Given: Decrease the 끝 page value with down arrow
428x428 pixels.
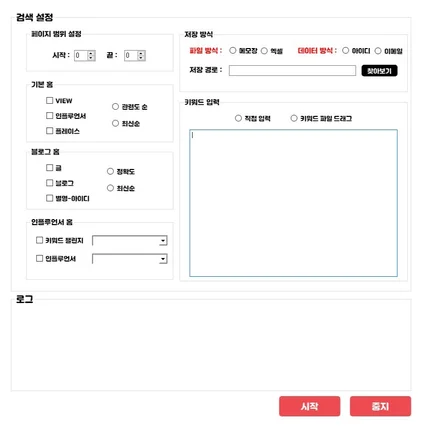Looking at the screenshot, I should [x=141, y=58].
